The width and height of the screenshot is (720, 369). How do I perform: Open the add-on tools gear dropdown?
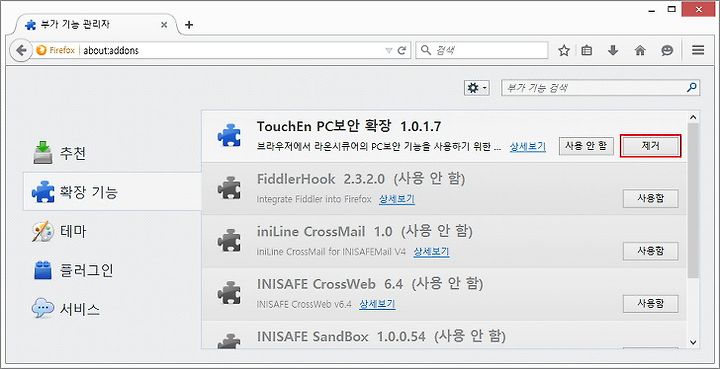pos(477,88)
